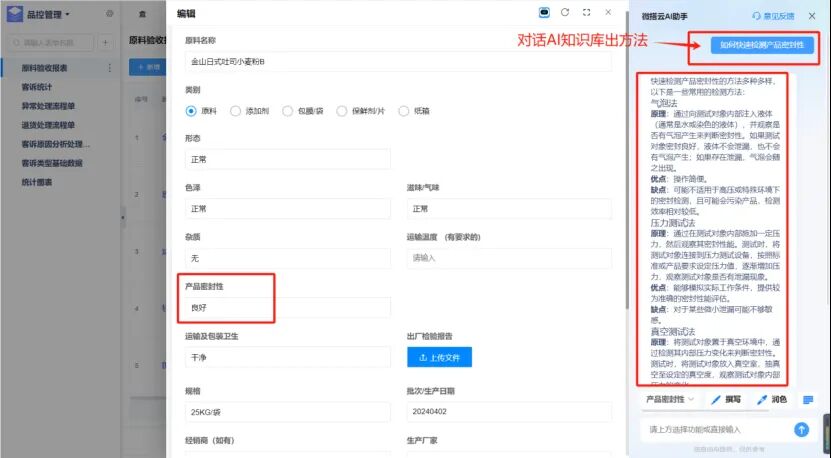
Task: Click the 上传文件 upload button
Action: click(439, 357)
